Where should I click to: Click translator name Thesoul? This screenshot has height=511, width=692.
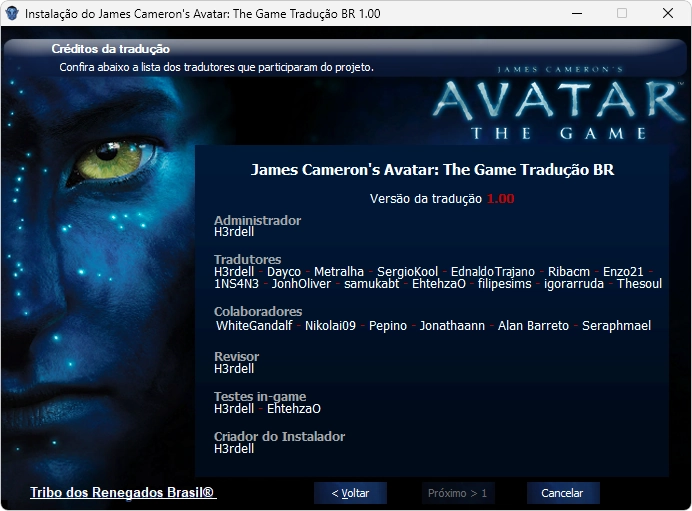[639, 284]
